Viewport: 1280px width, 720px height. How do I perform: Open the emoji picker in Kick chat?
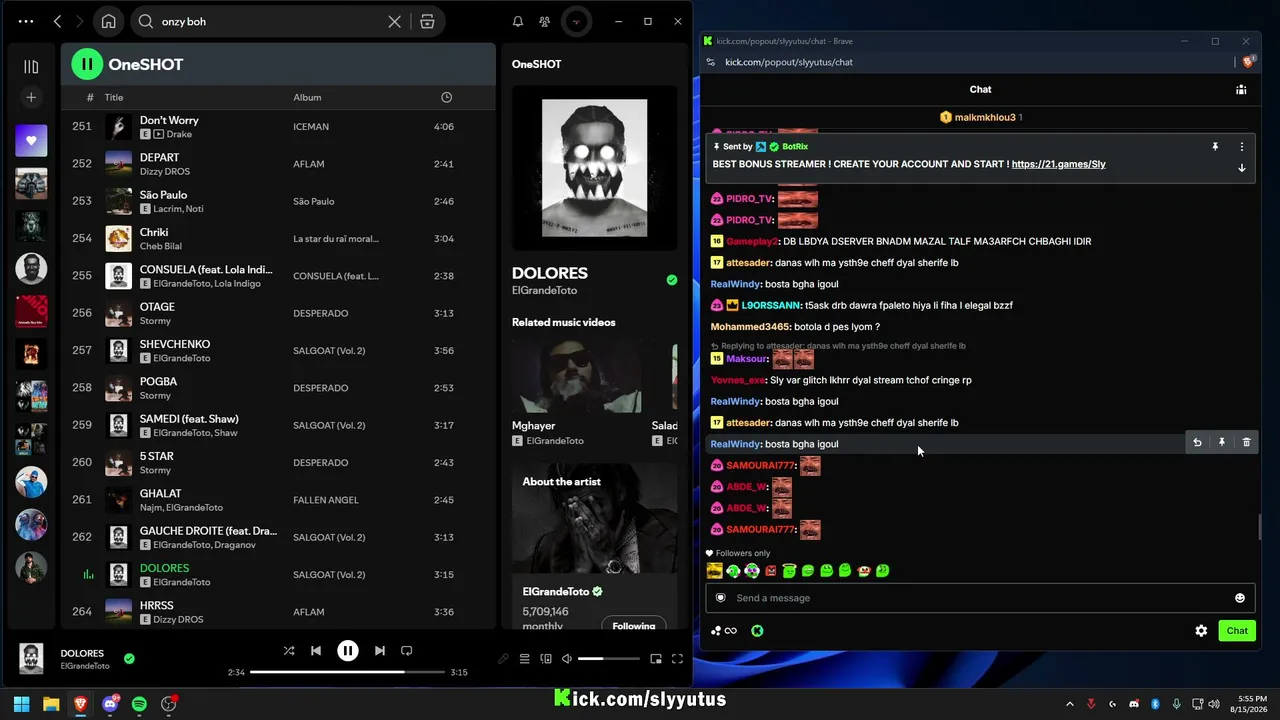(1240, 598)
